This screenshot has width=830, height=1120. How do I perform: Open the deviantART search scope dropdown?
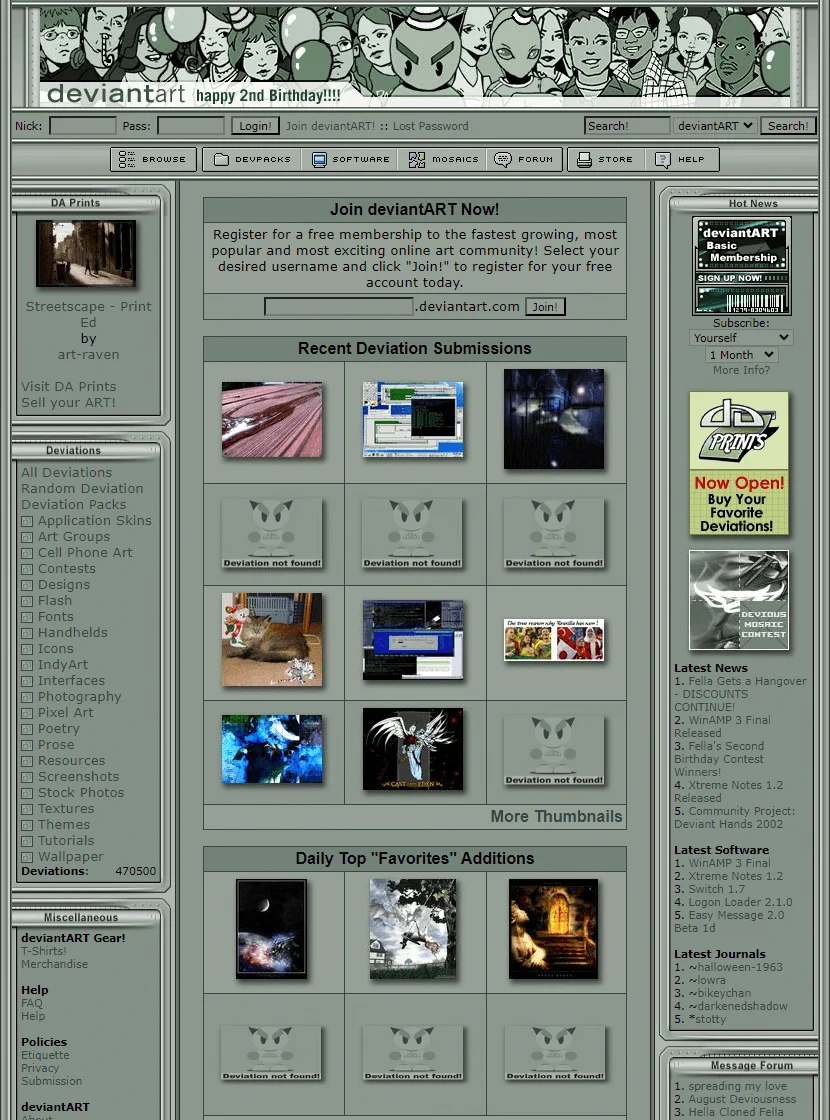coord(714,126)
